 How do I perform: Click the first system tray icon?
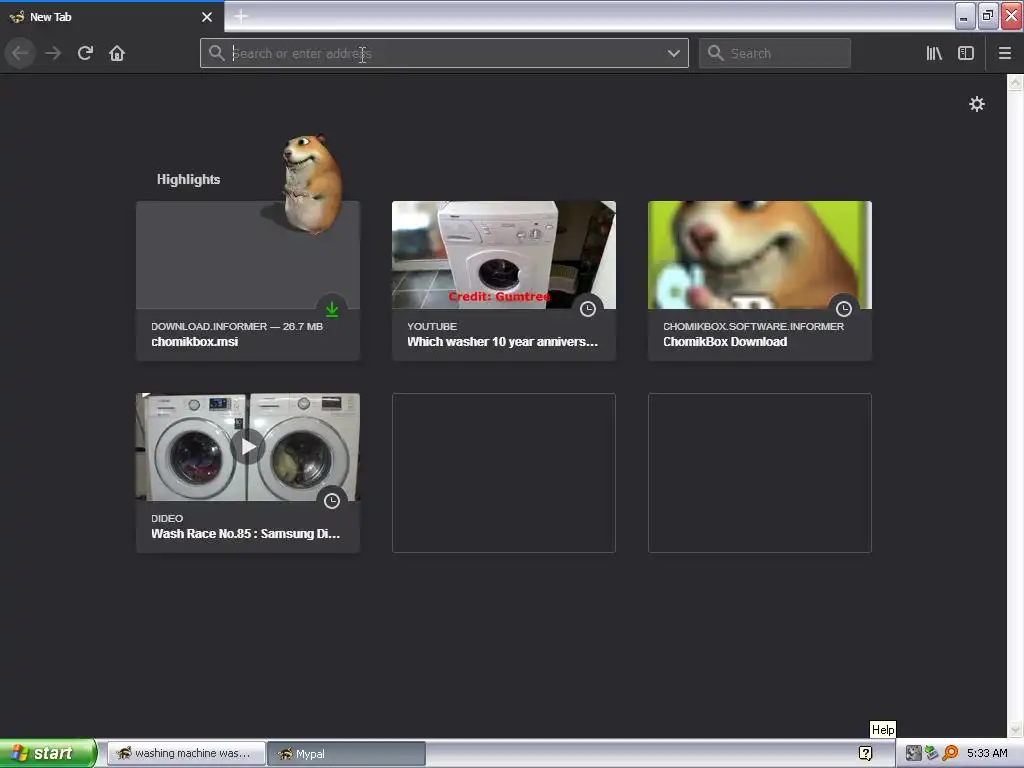click(913, 753)
